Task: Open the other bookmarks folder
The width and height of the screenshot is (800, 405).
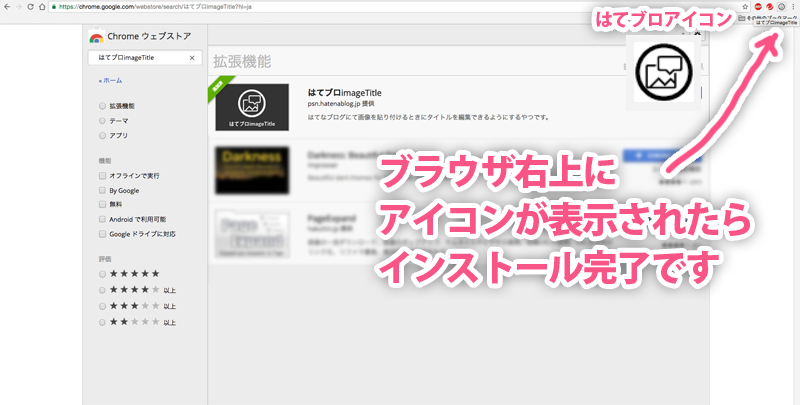Action: click(767, 18)
